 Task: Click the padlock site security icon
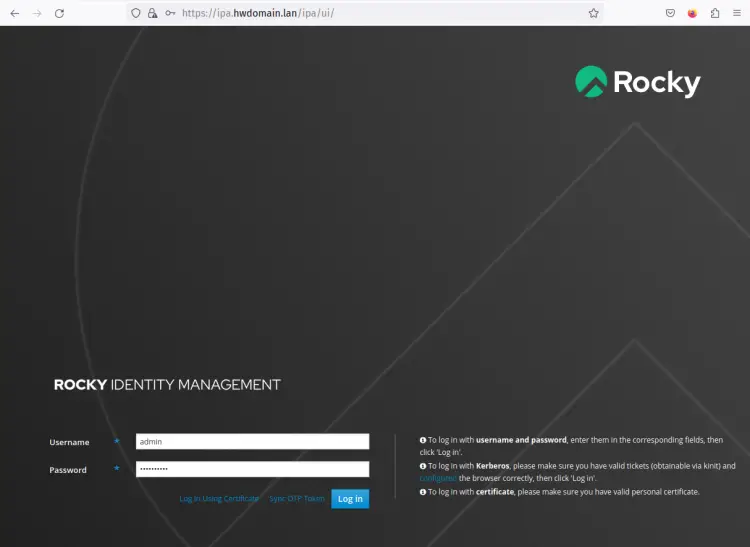(x=152, y=13)
